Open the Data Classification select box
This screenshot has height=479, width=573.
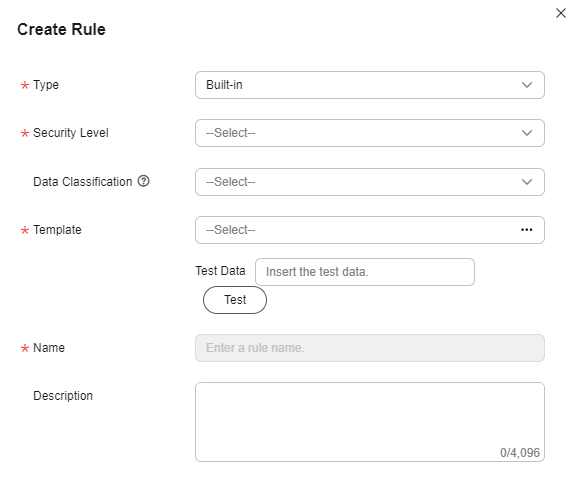point(370,182)
